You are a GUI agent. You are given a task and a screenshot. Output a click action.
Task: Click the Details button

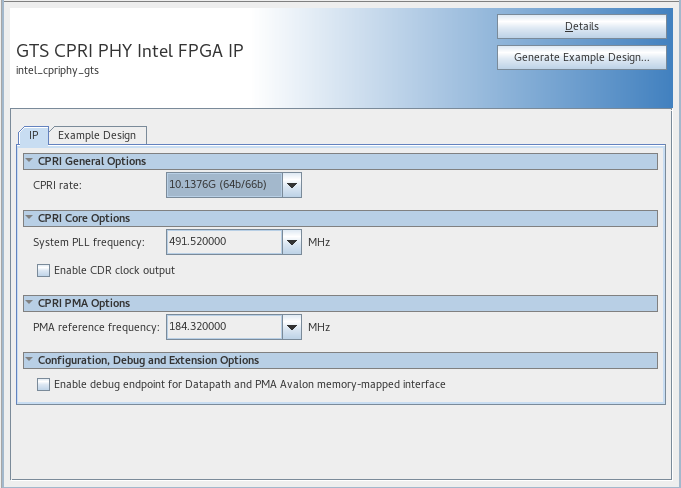[581, 26]
